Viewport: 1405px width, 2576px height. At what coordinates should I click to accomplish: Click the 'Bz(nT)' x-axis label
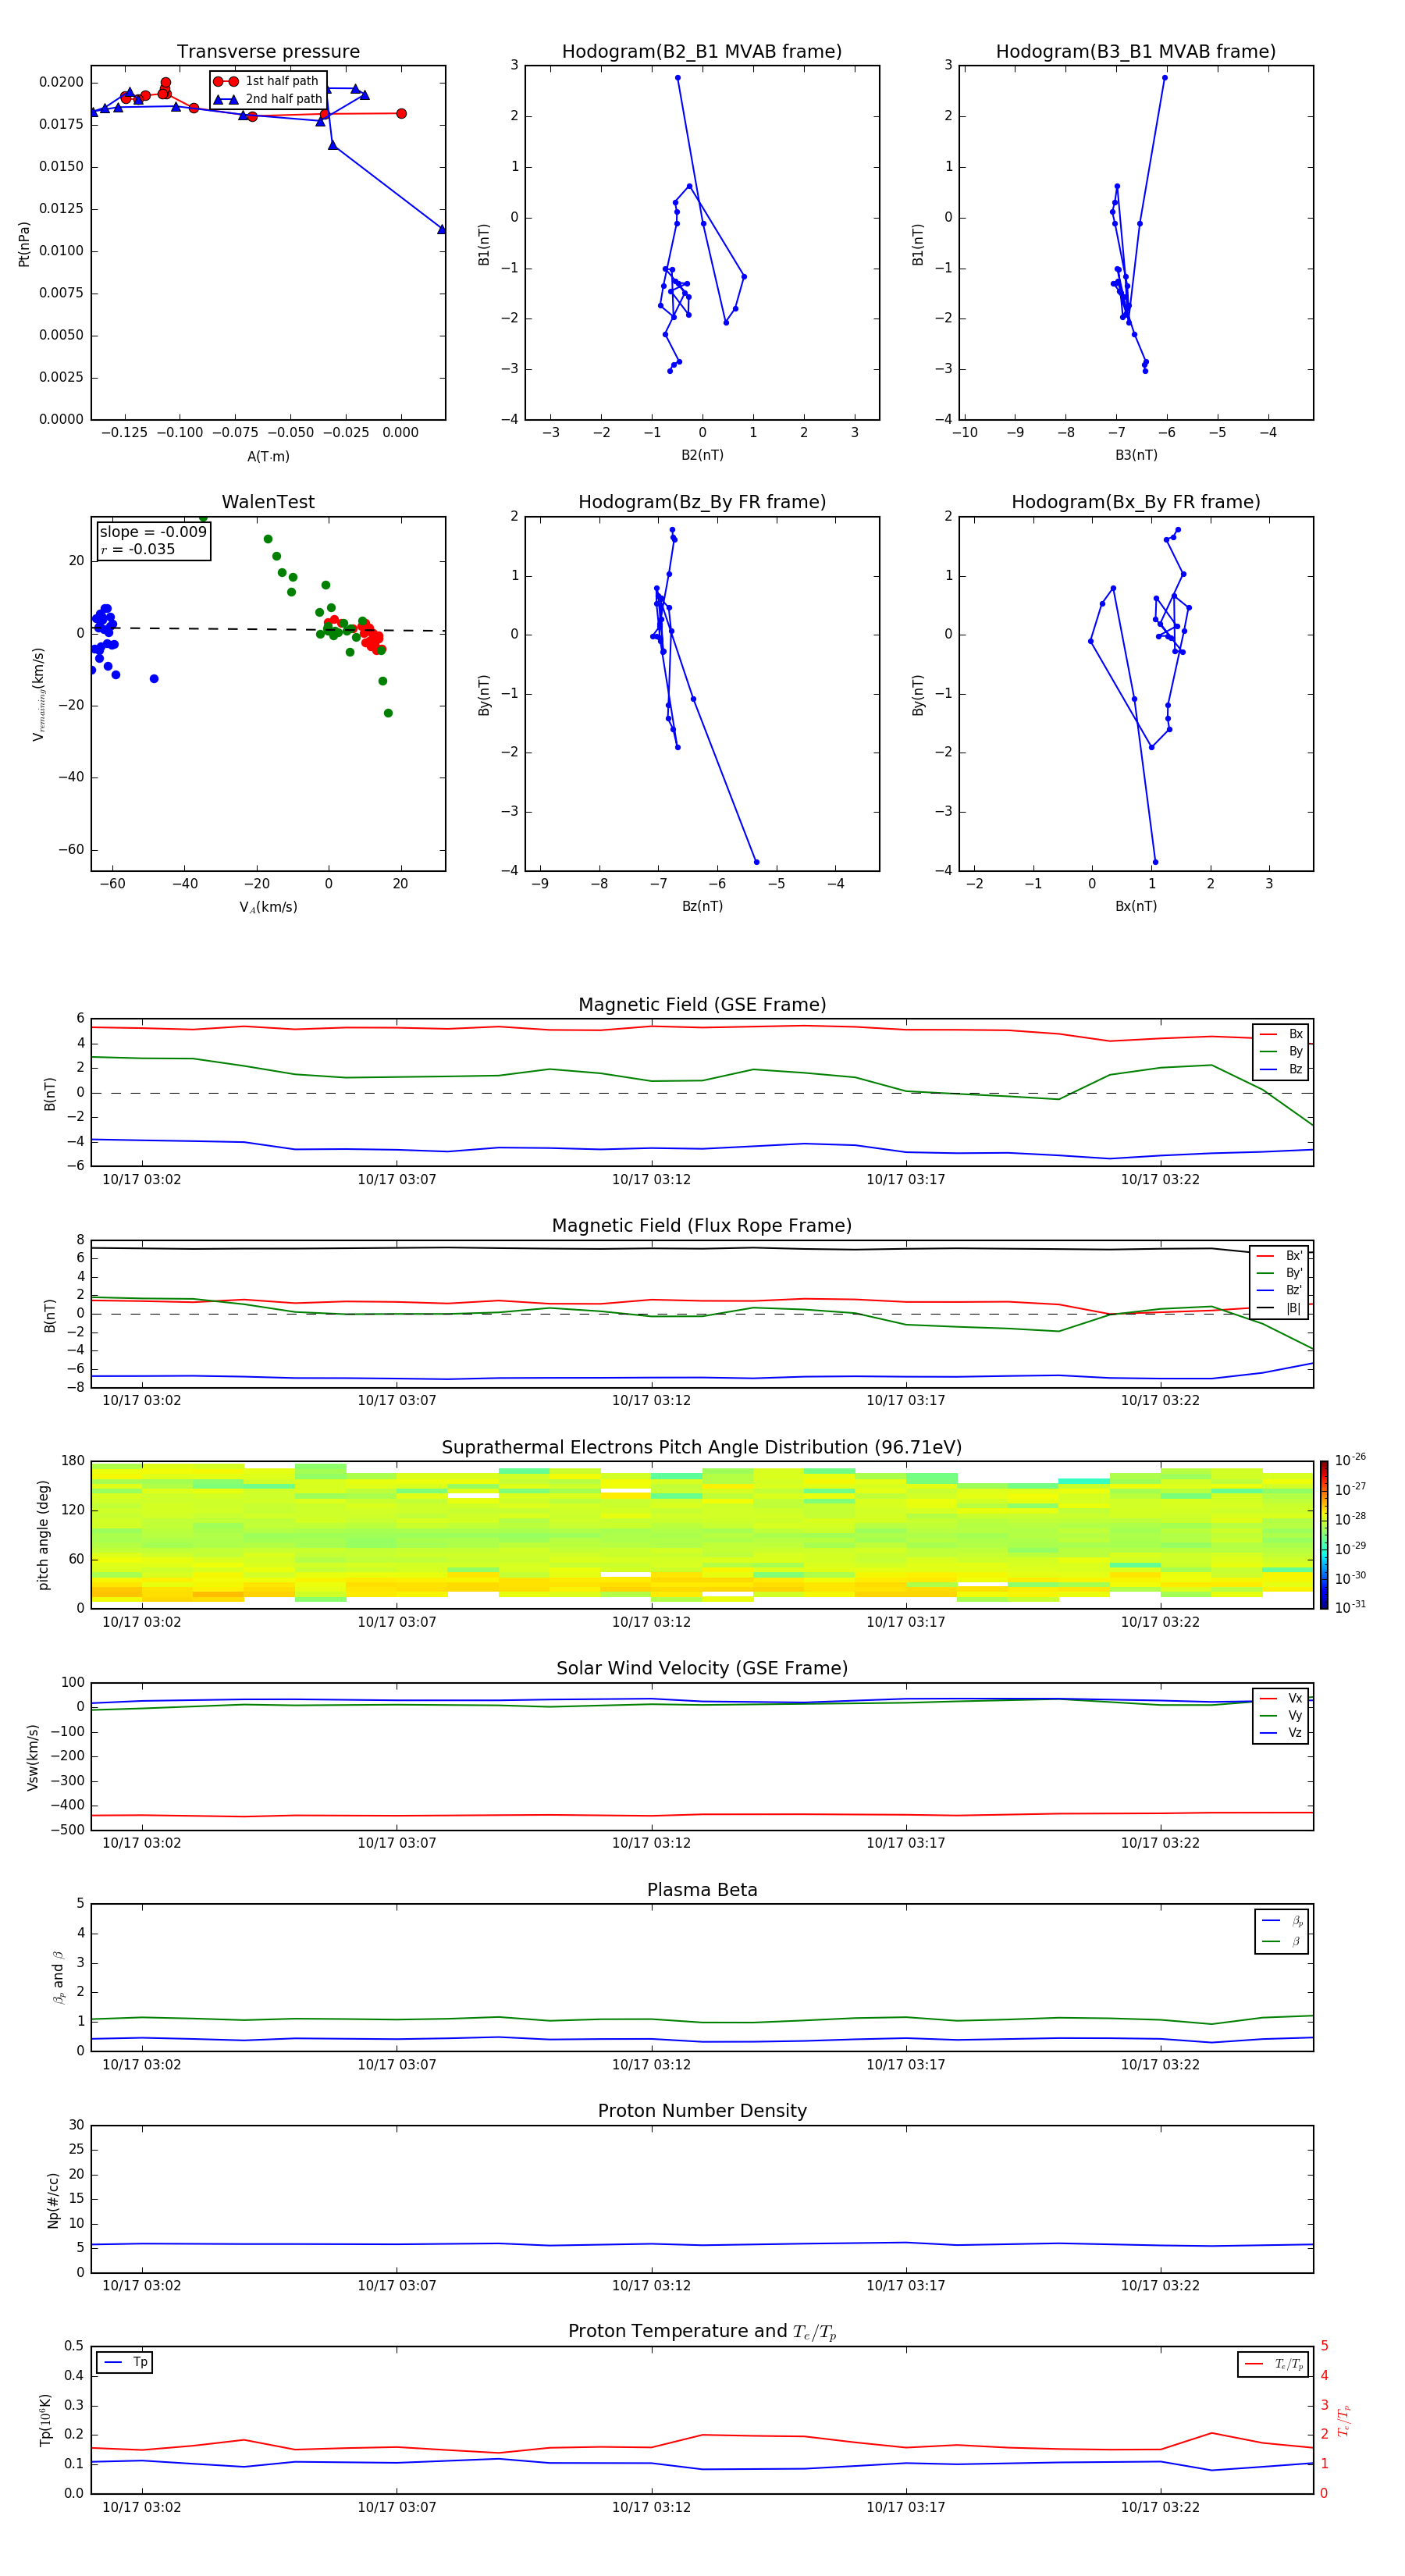[702, 906]
